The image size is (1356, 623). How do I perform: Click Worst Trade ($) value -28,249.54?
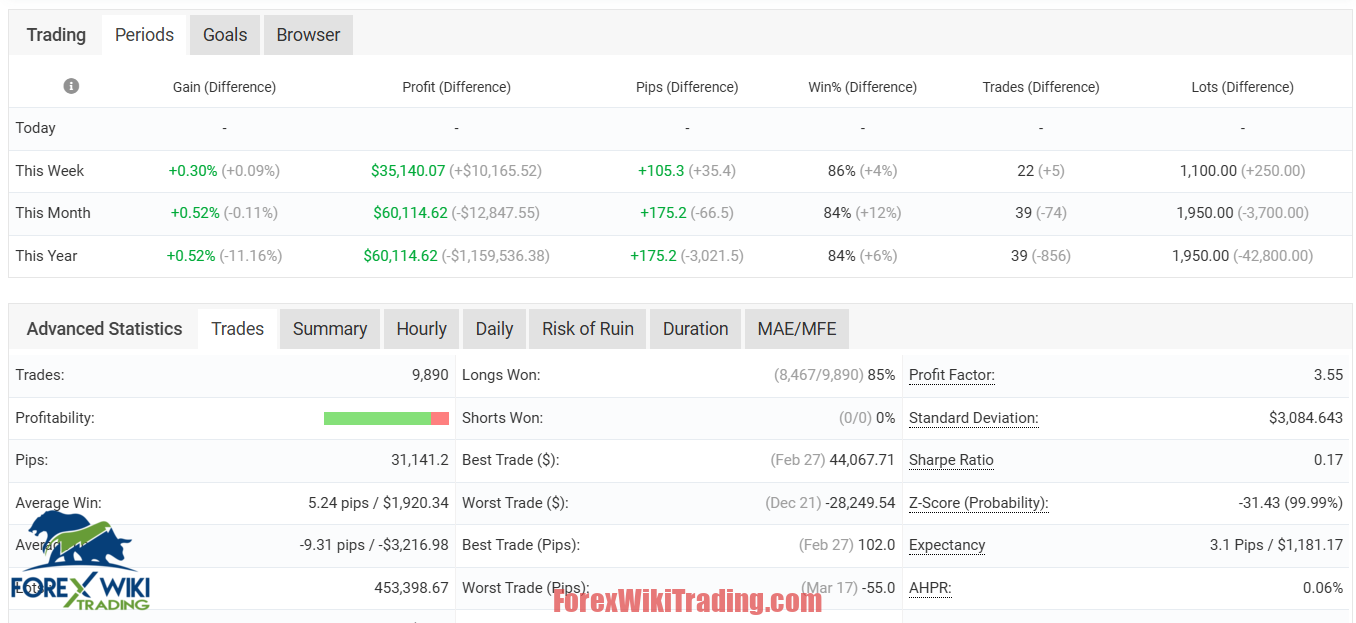(859, 503)
